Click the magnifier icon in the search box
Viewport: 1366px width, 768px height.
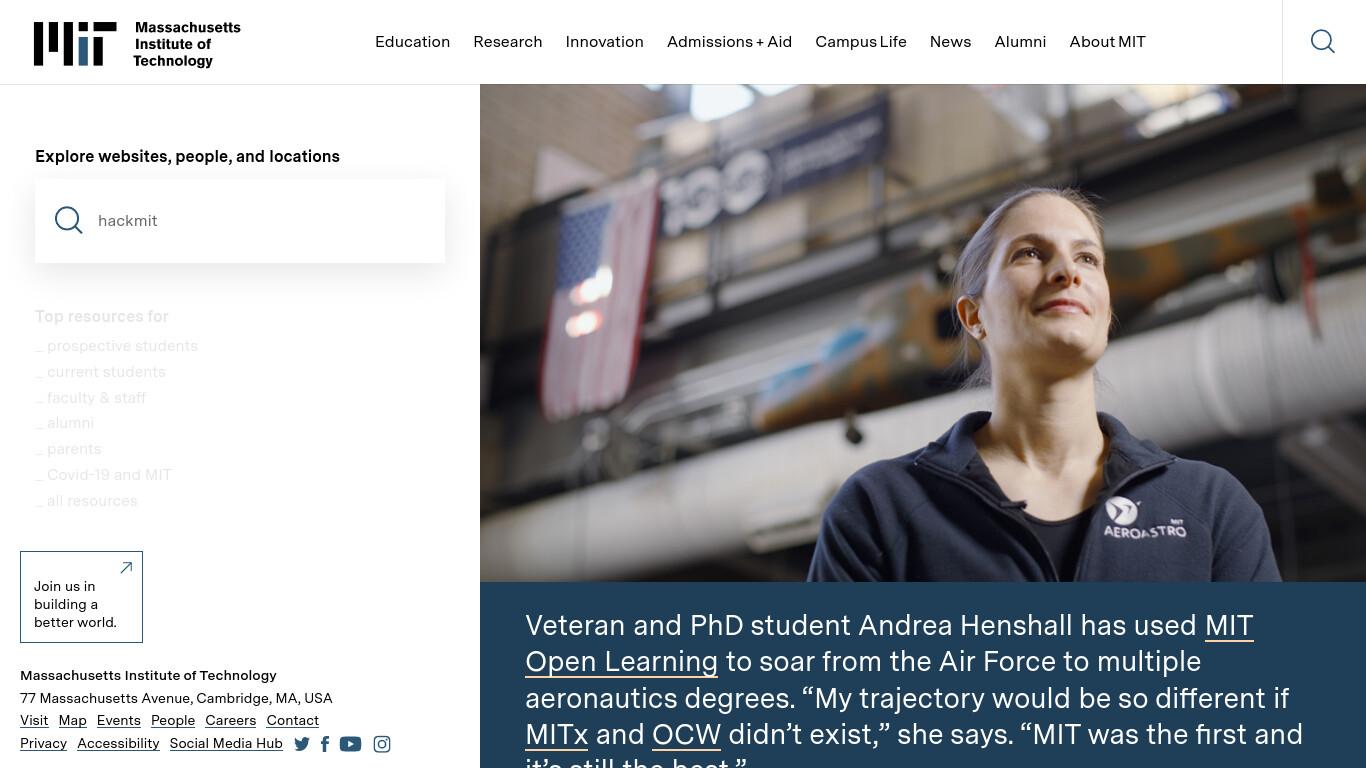[69, 220]
